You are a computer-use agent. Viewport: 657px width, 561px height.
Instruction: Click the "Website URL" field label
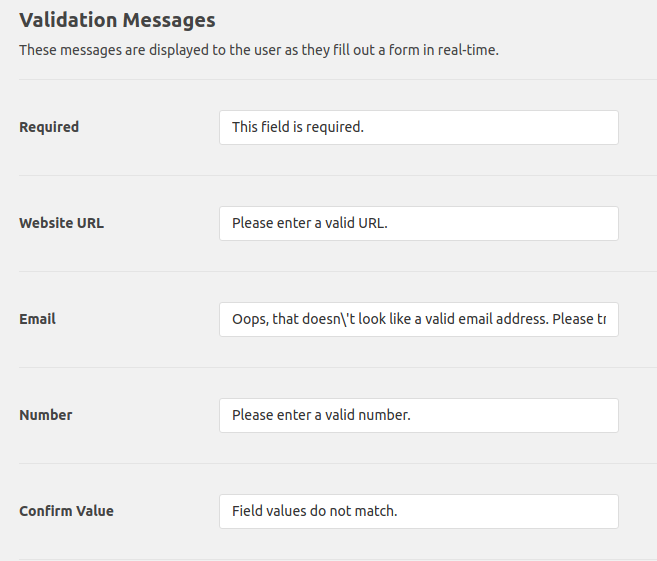(61, 223)
